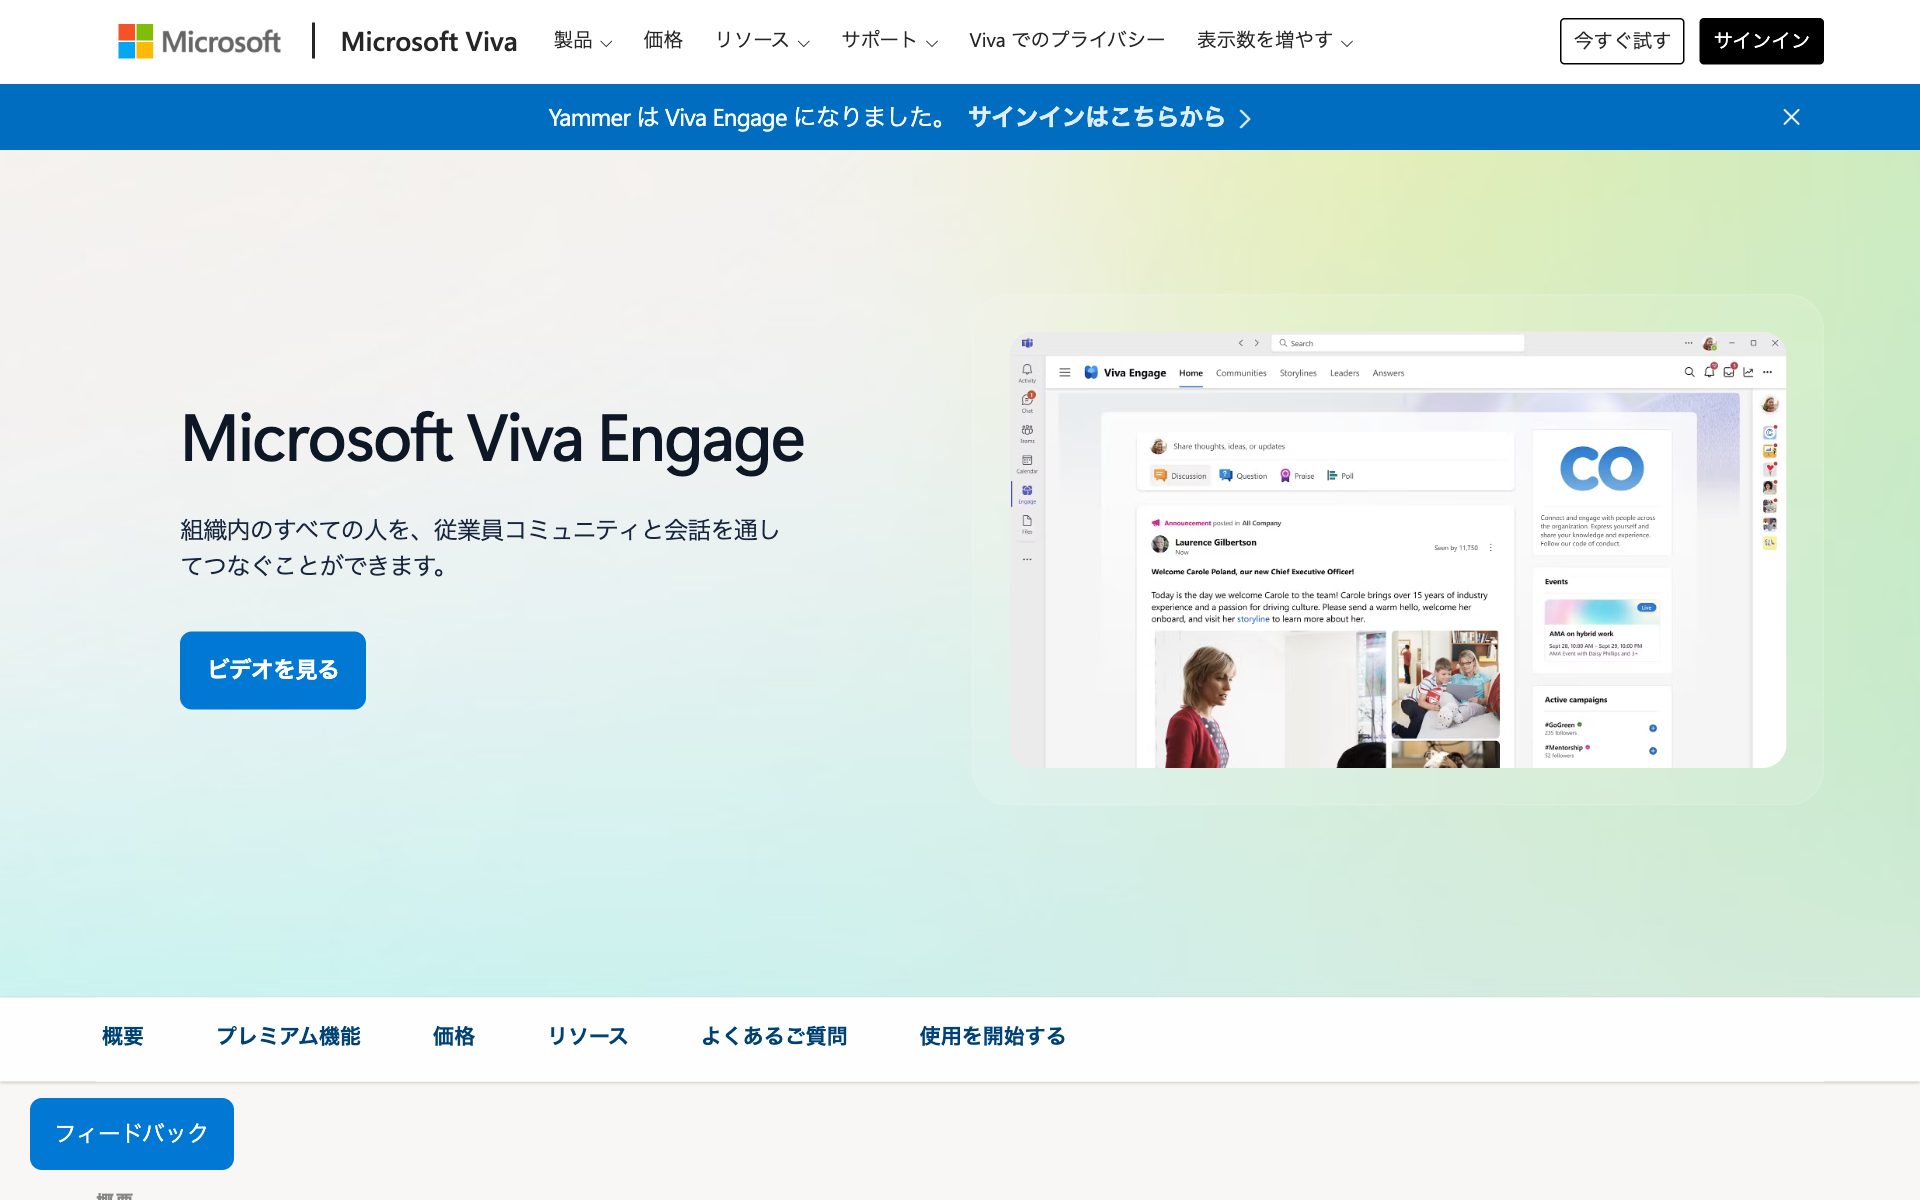Screen dimensions: 1920x1200
Task: Click the Microsoft Viva Engage heading
Action: click(493, 440)
